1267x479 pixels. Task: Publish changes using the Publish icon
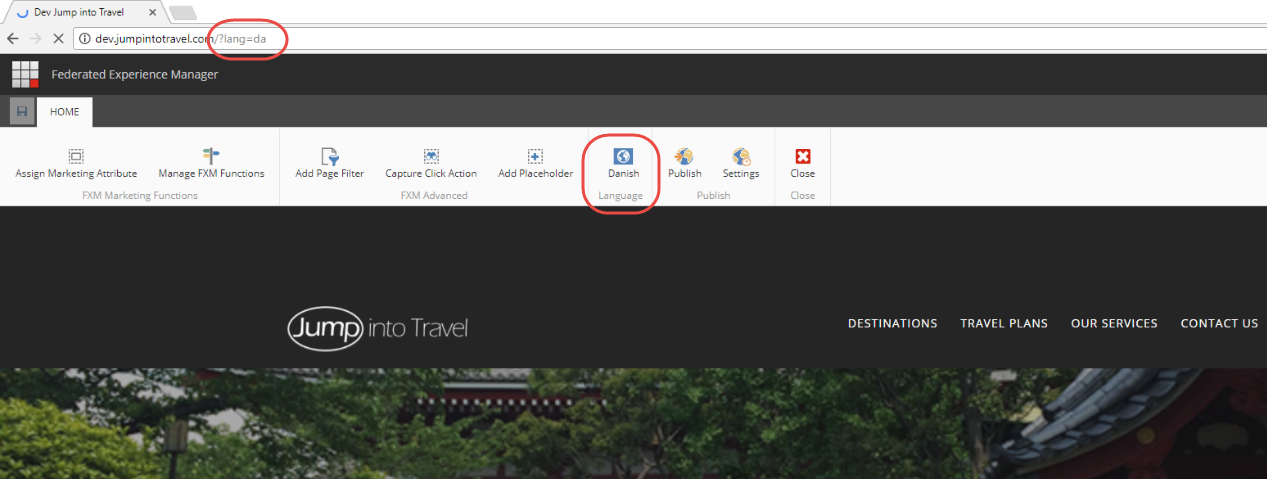tap(684, 157)
